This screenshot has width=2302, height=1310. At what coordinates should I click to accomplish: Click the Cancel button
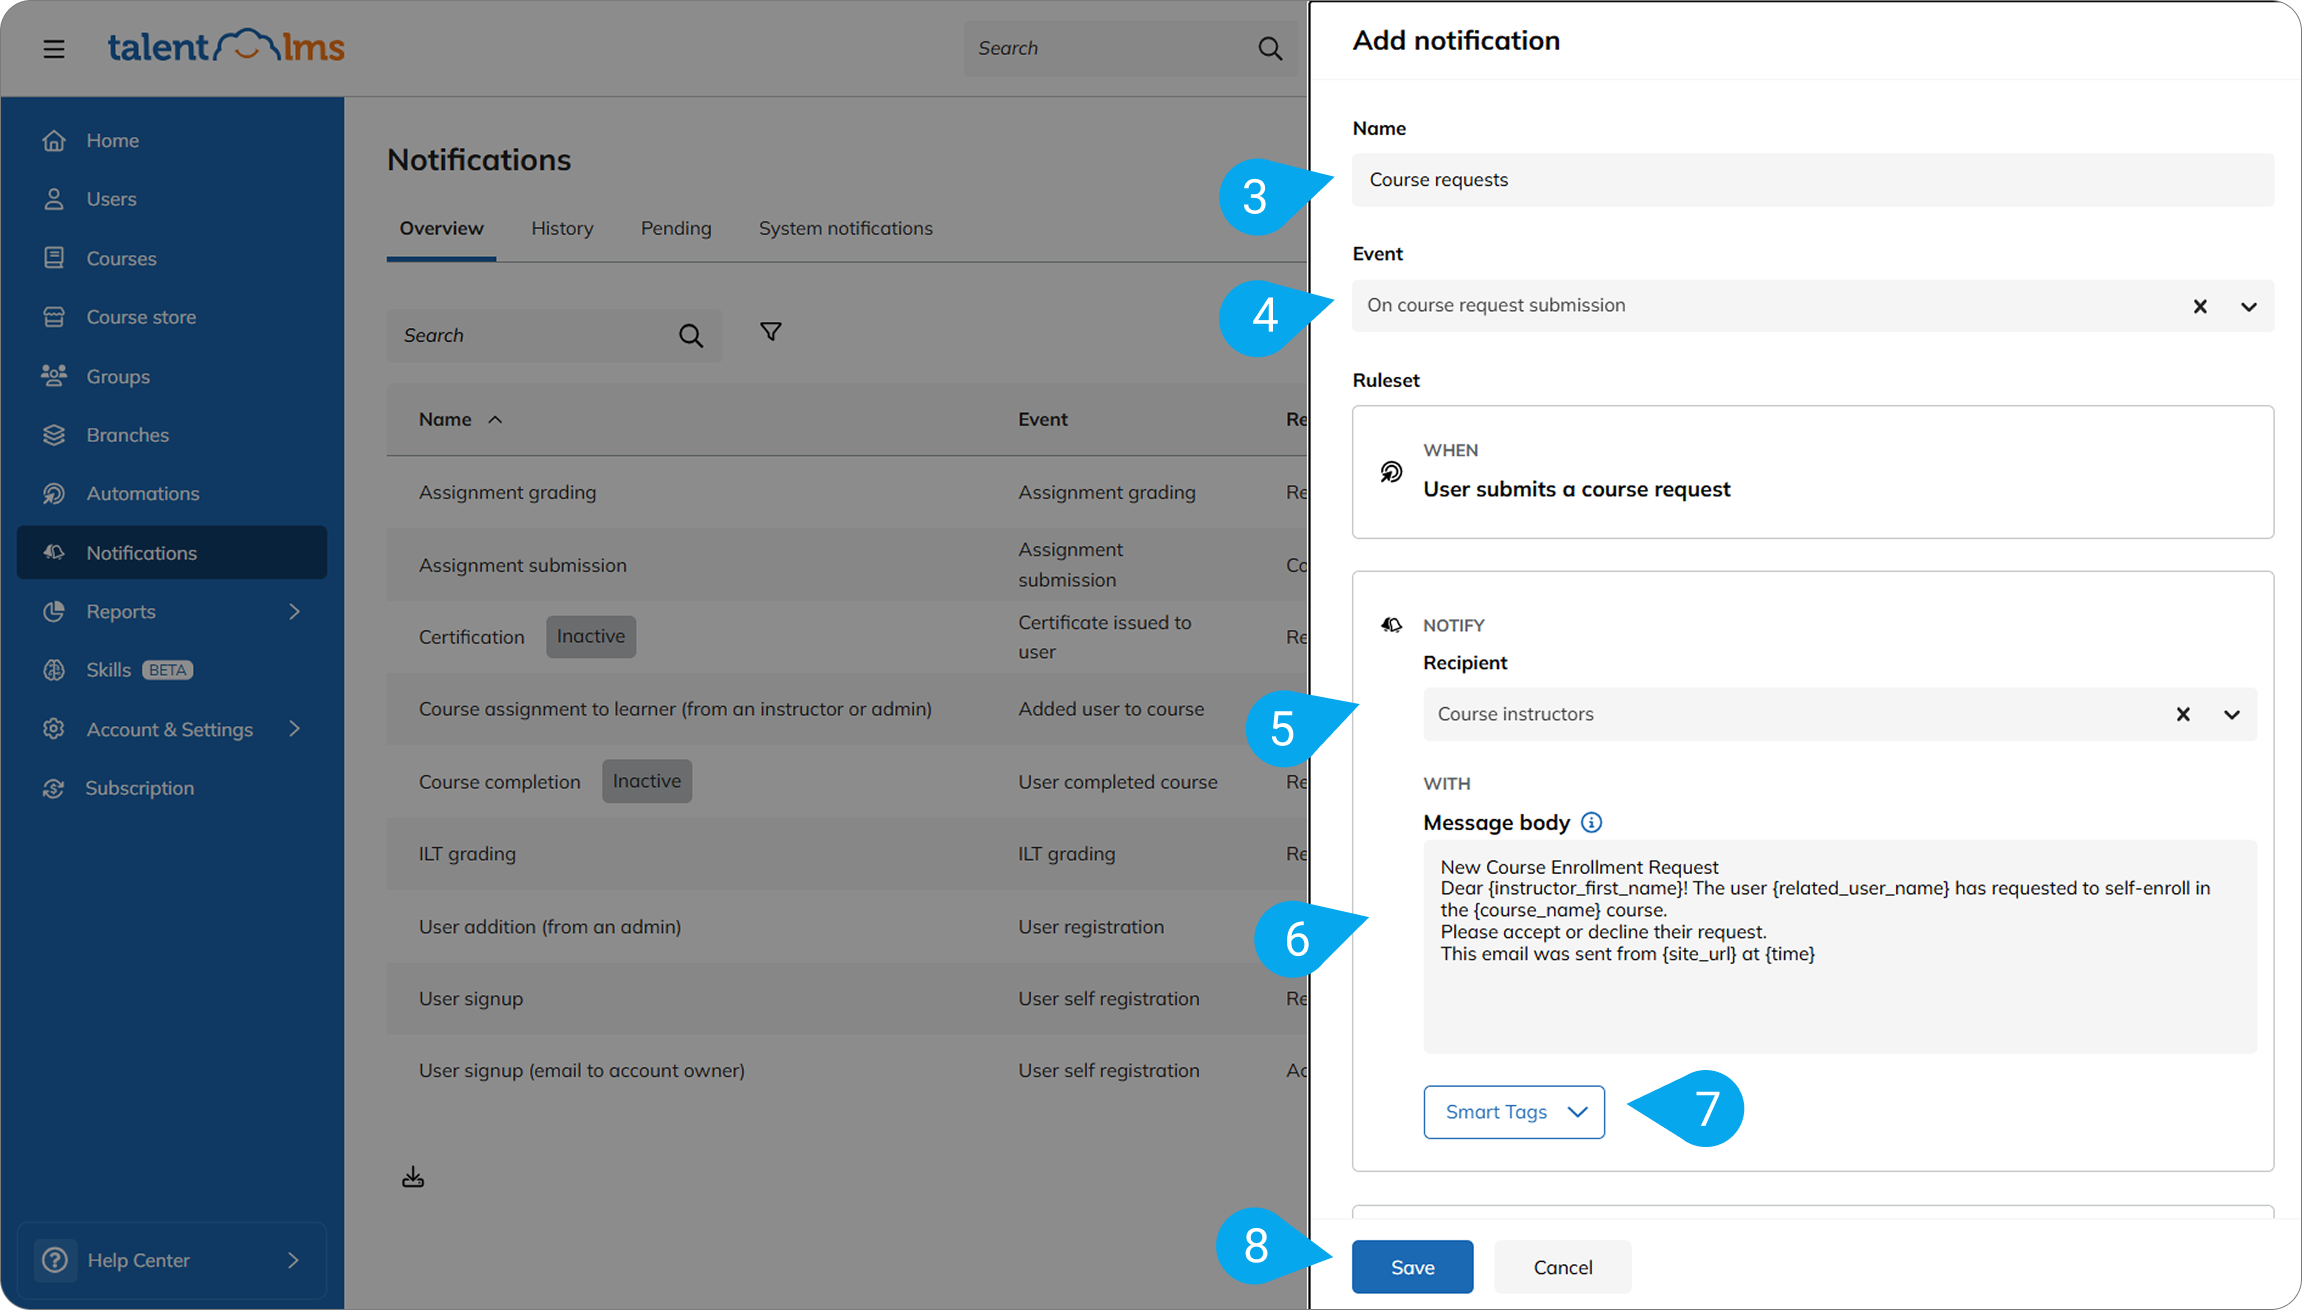pos(1562,1267)
